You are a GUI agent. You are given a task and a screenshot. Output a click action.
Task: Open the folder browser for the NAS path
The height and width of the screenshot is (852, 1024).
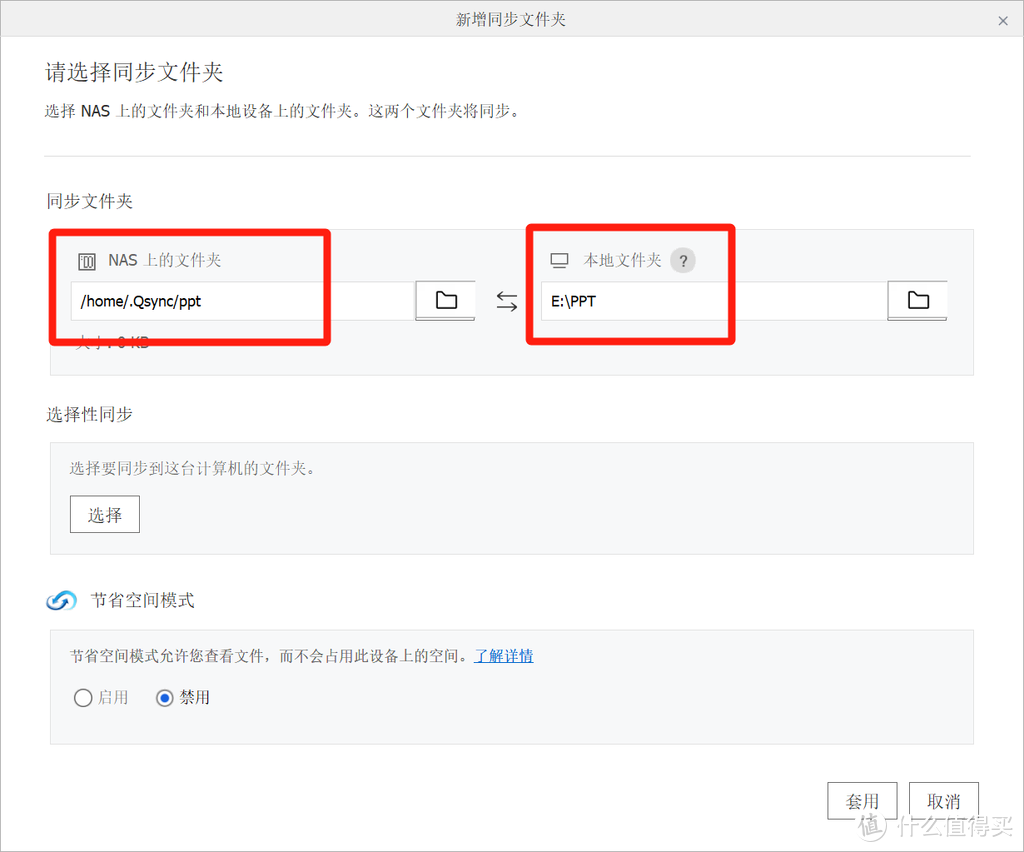444,300
